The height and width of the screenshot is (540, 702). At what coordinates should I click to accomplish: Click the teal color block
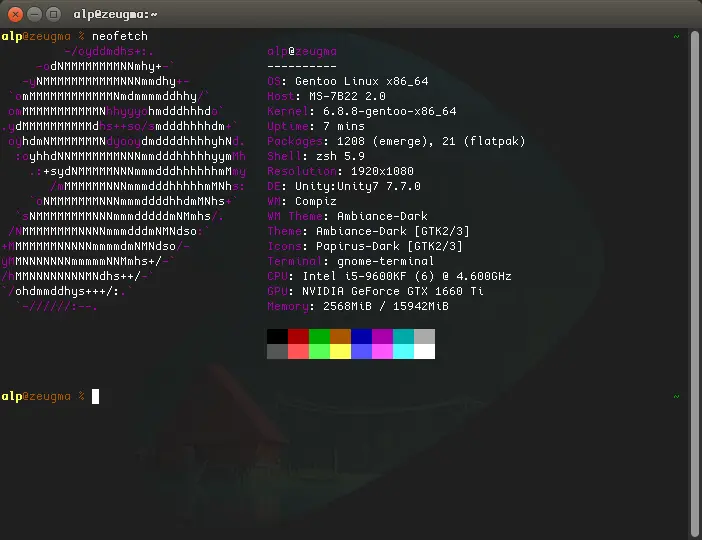404,336
